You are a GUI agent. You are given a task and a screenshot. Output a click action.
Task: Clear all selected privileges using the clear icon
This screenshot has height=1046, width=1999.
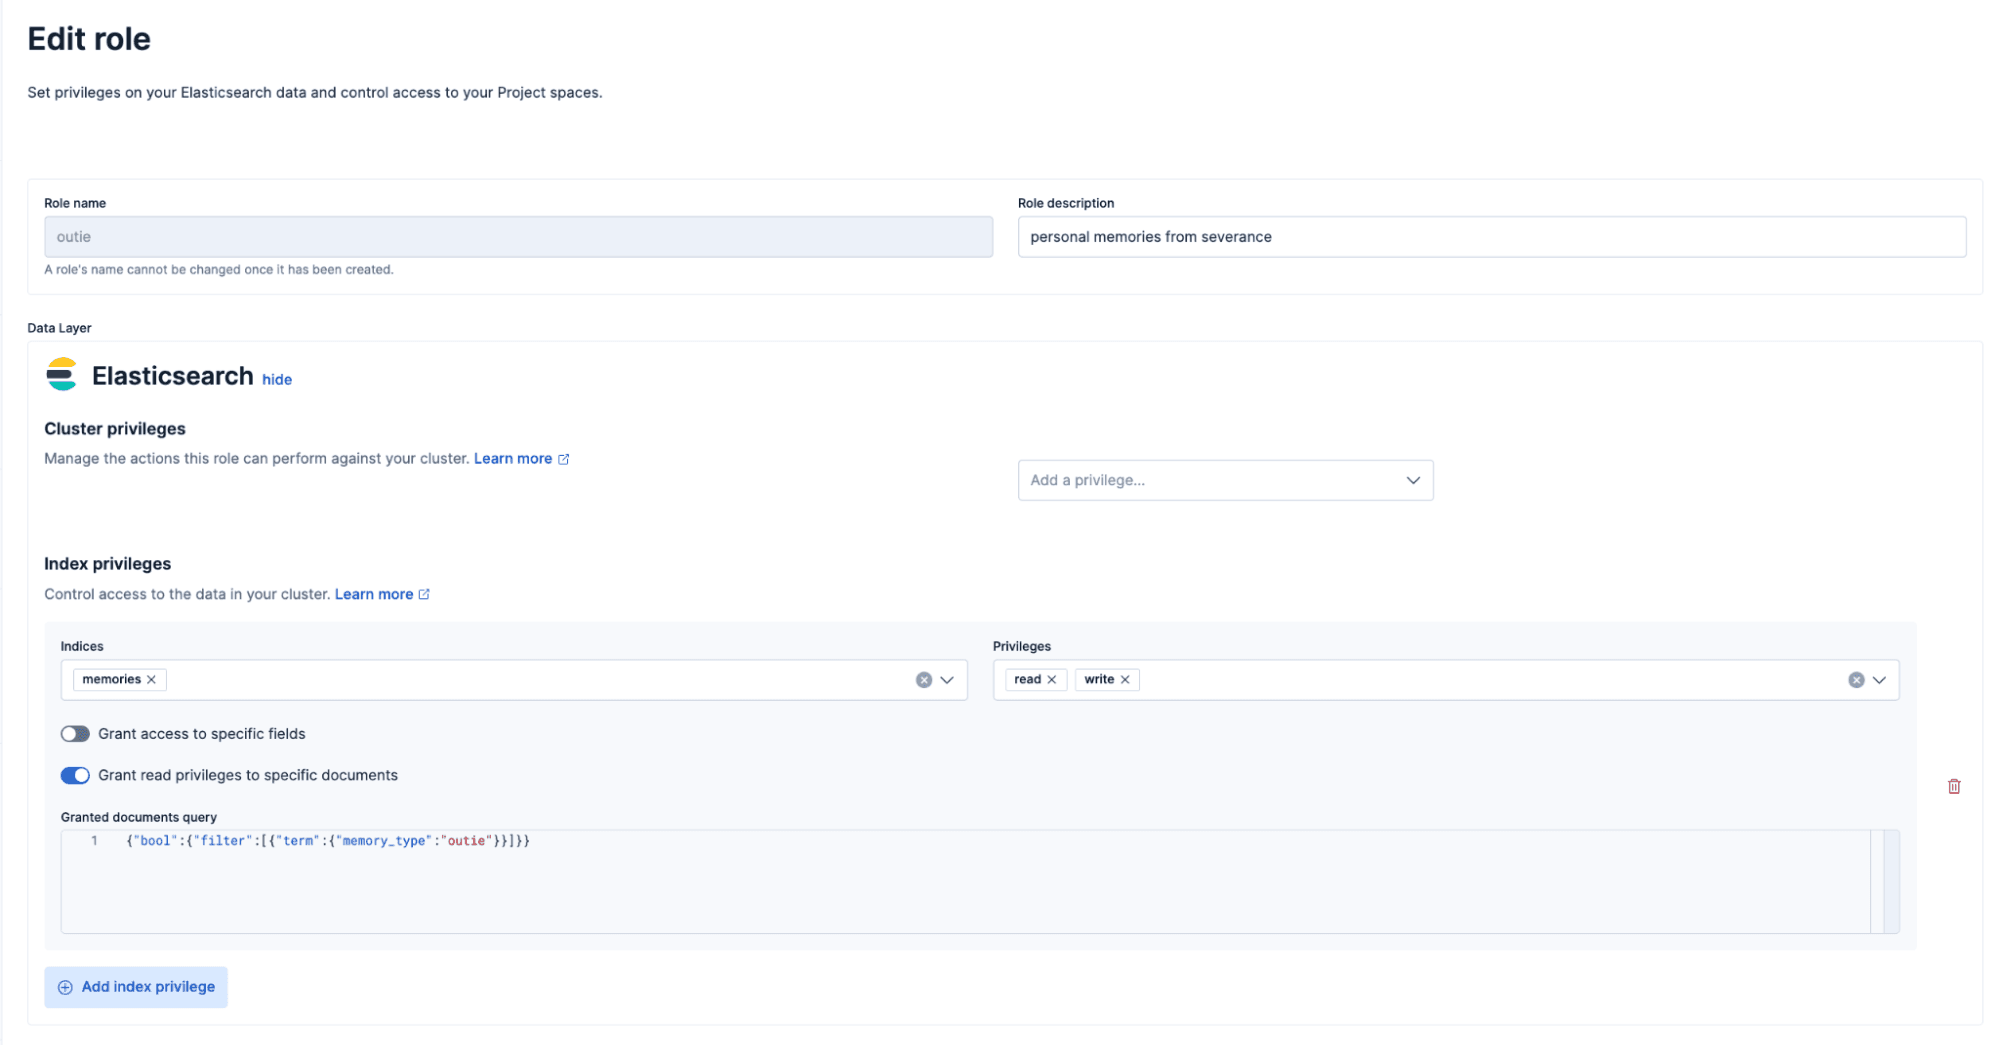pyautogui.click(x=1856, y=679)
